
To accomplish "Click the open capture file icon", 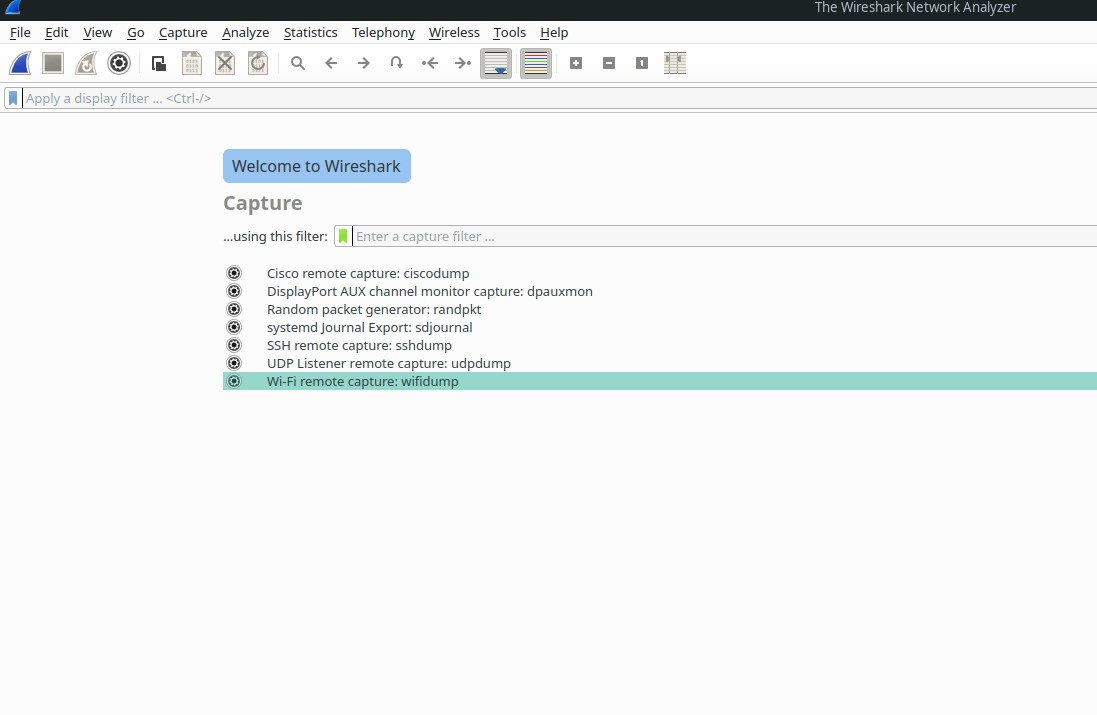I will point(159,64).
